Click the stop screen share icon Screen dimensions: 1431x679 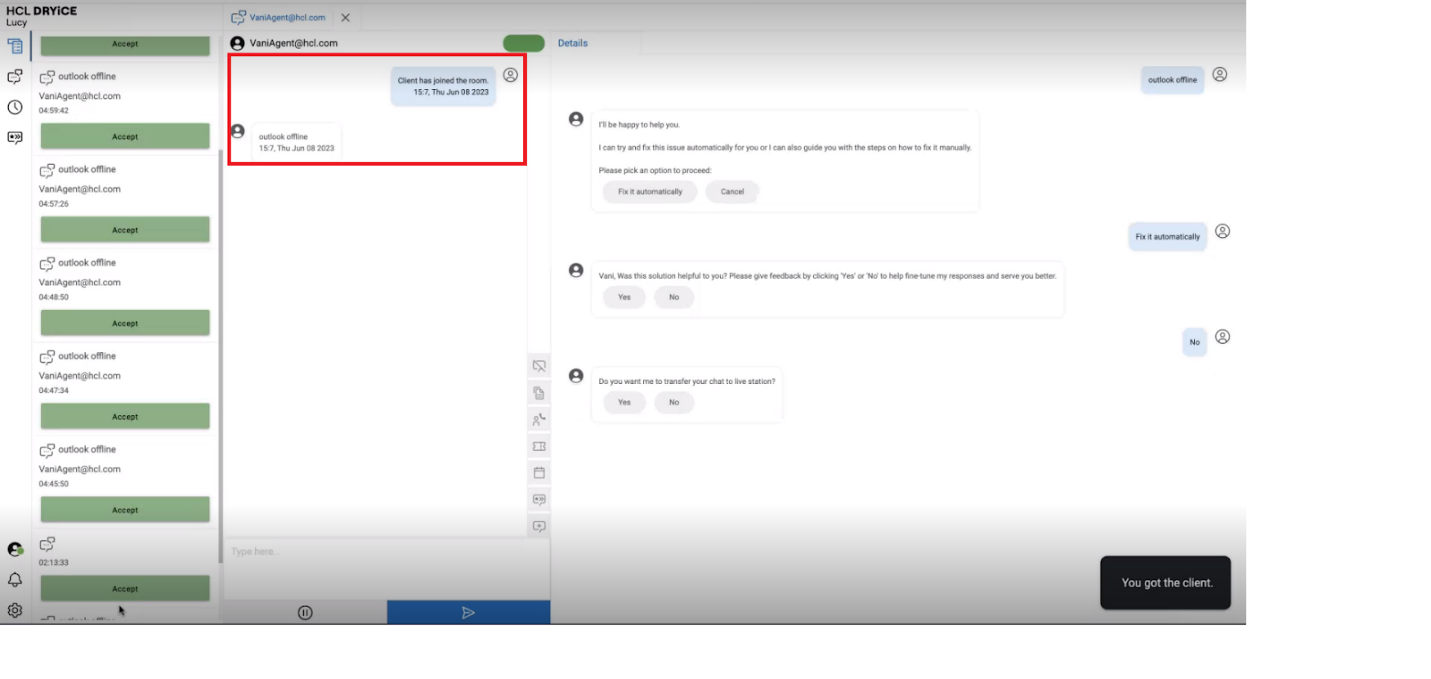(x=539, y=366)
